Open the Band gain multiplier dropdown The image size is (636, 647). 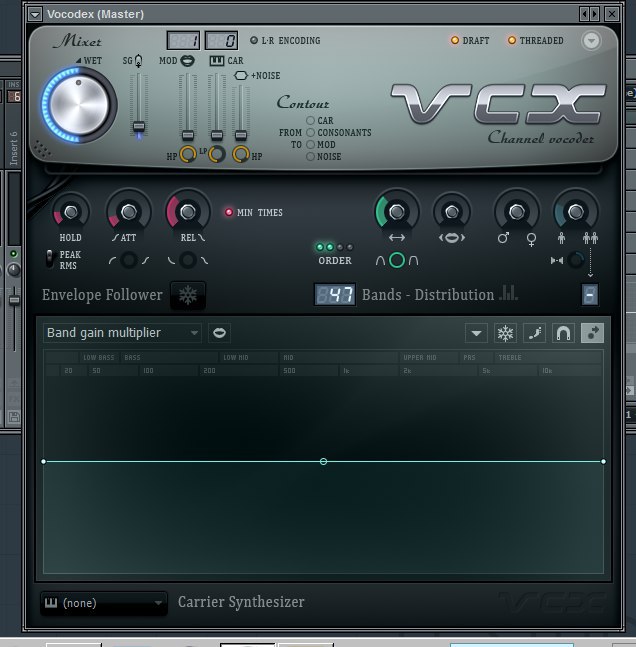[122, 333]
